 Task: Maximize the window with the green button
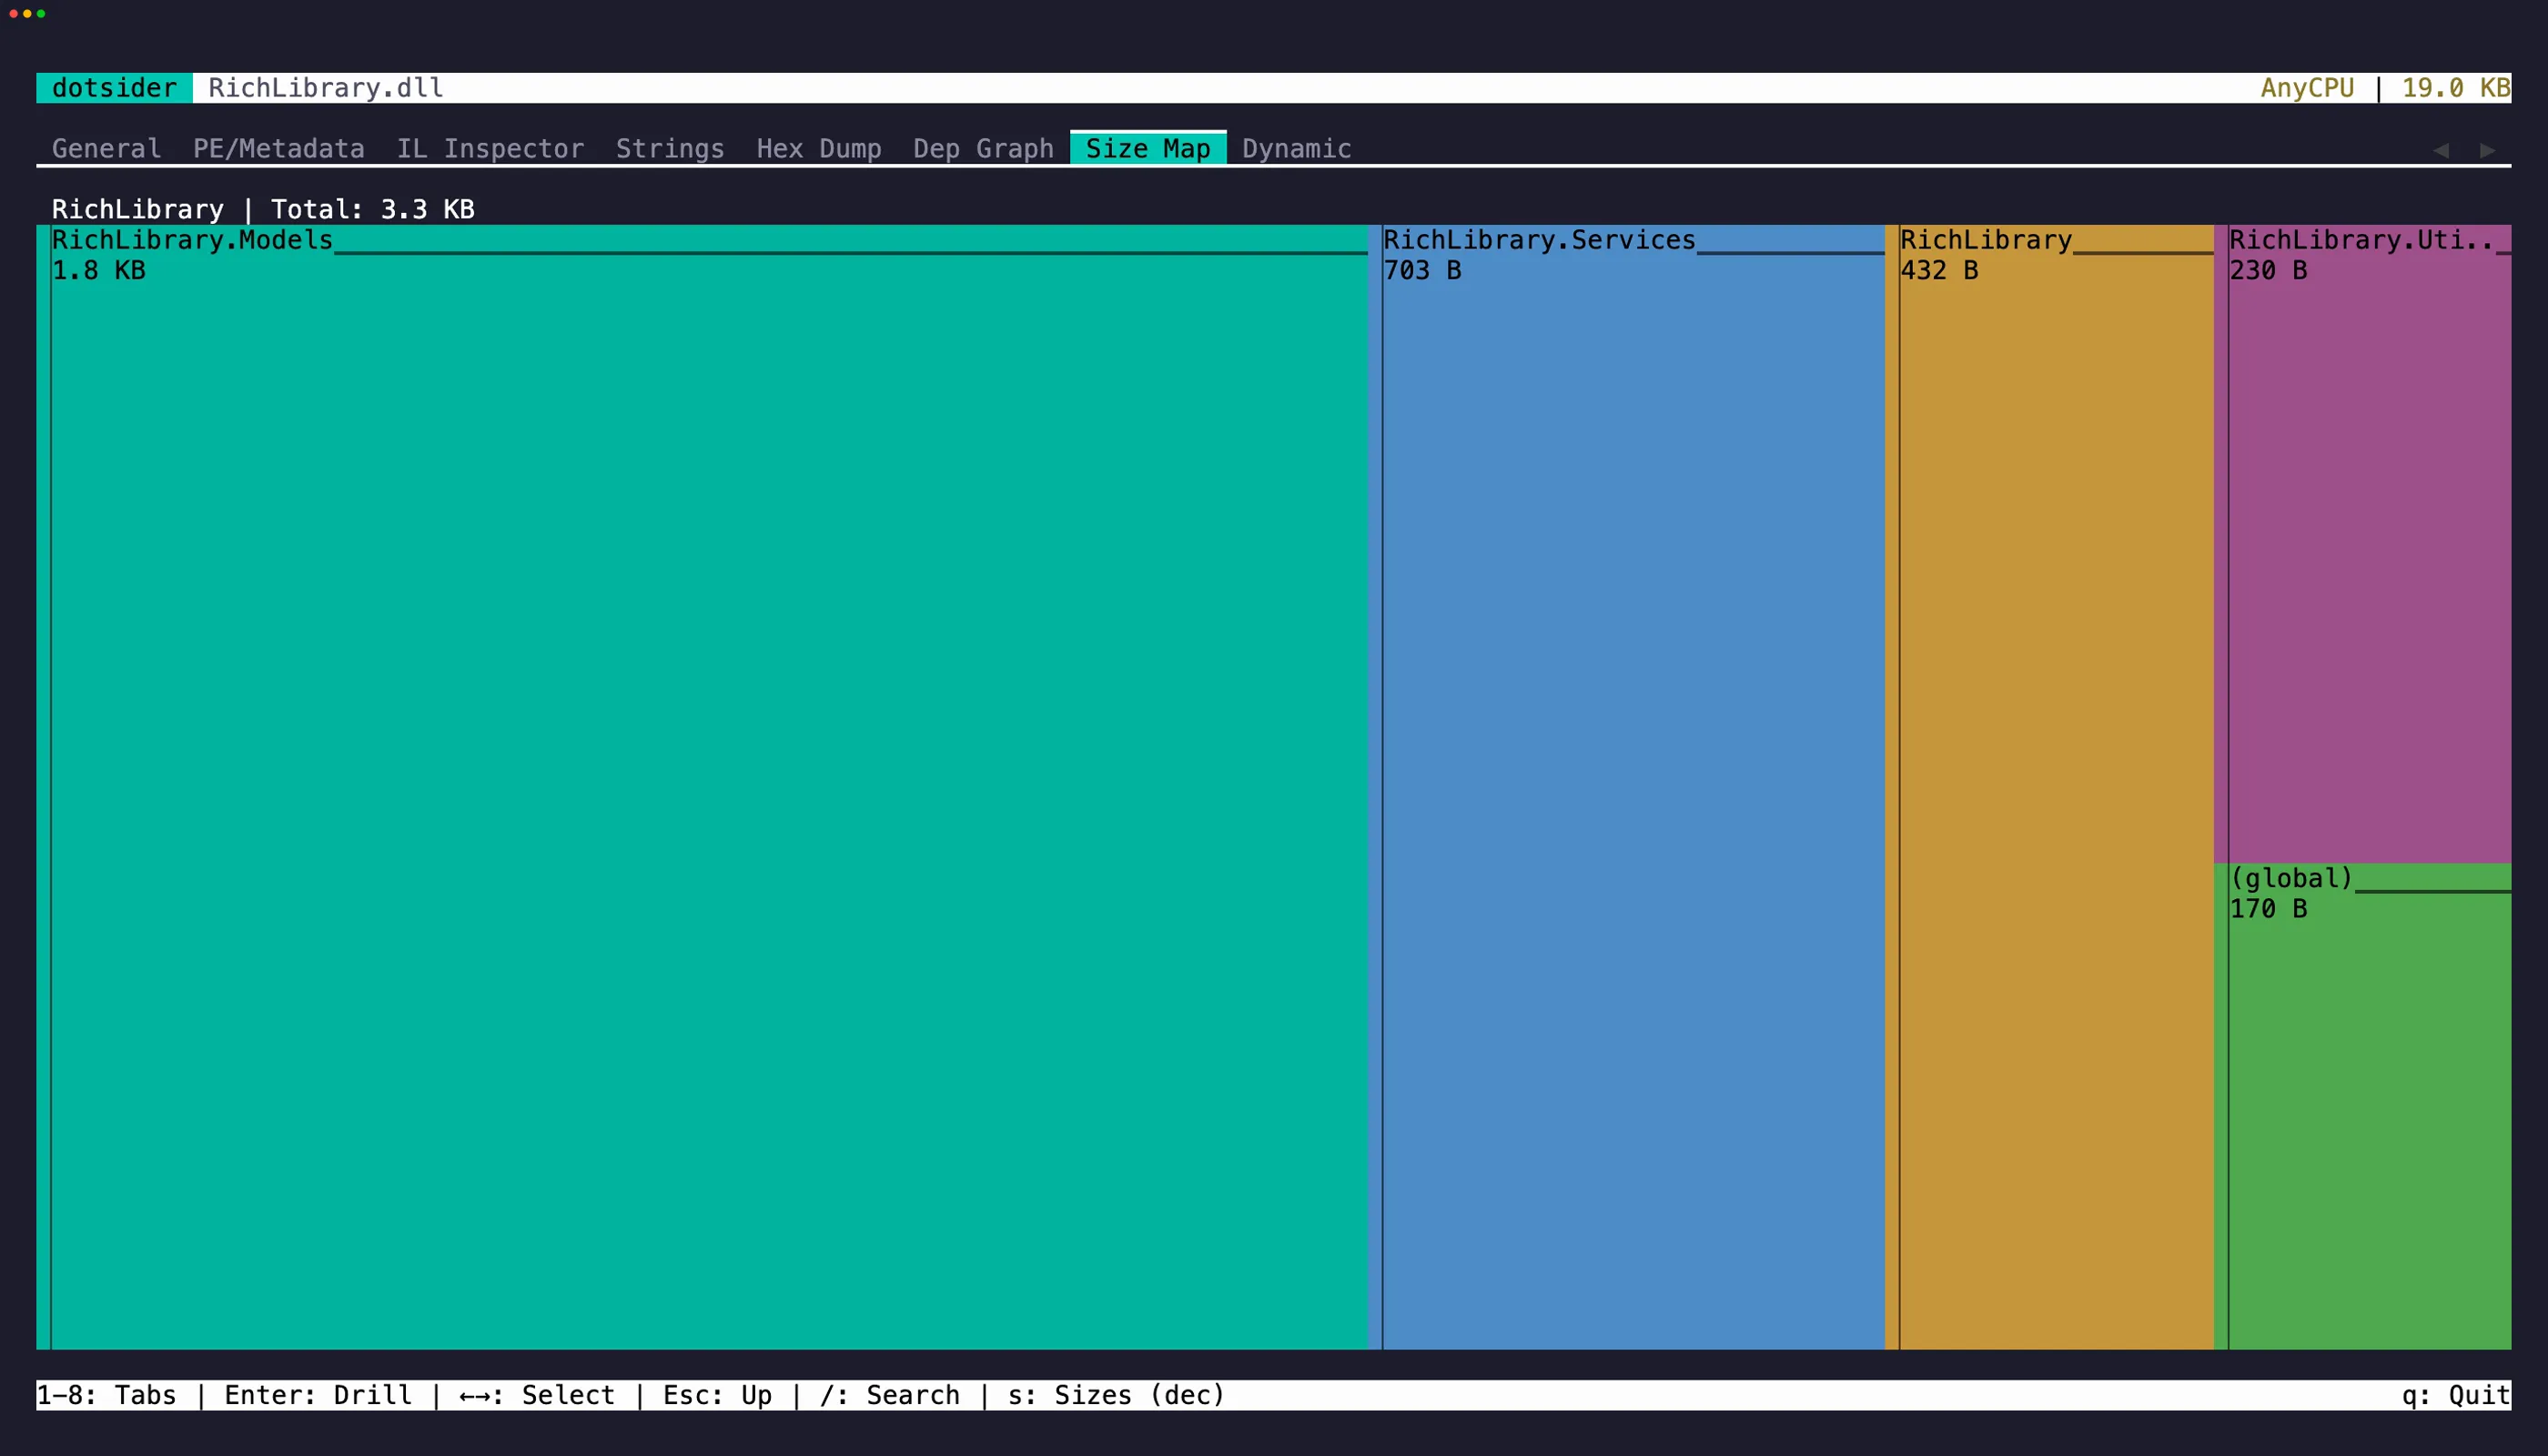tap(41, 14)
